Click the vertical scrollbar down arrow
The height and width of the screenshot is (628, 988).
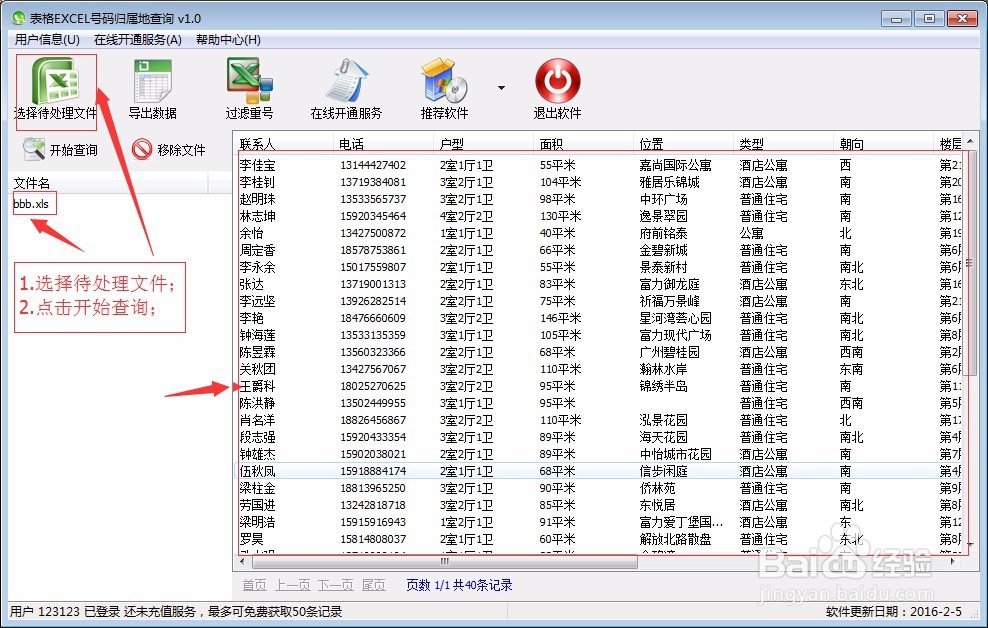click(x=970, y=543)
